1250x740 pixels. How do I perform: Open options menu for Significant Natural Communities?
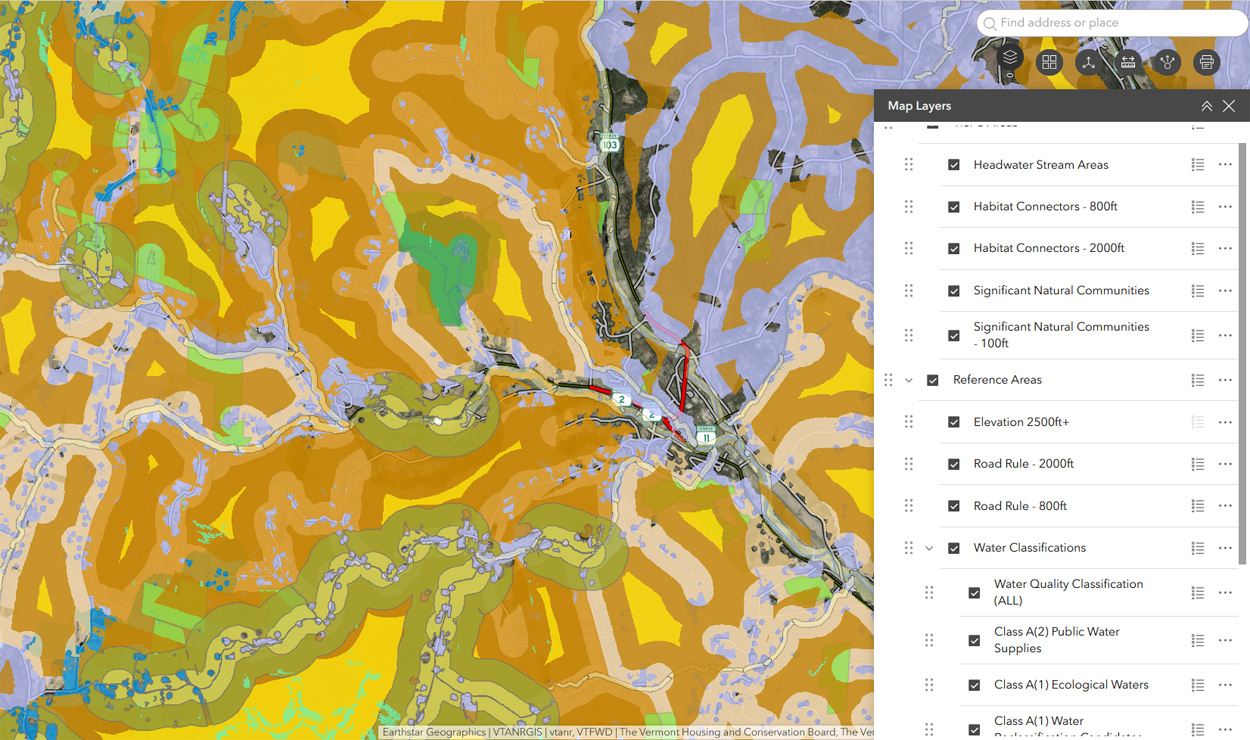1225,291
